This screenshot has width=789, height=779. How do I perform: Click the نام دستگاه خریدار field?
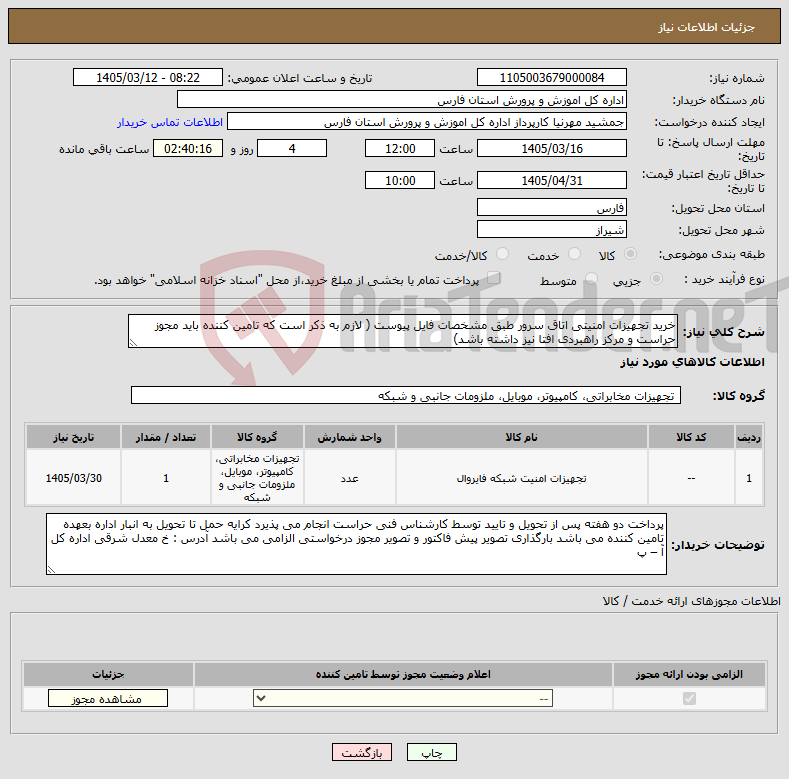tap(402, 100)
